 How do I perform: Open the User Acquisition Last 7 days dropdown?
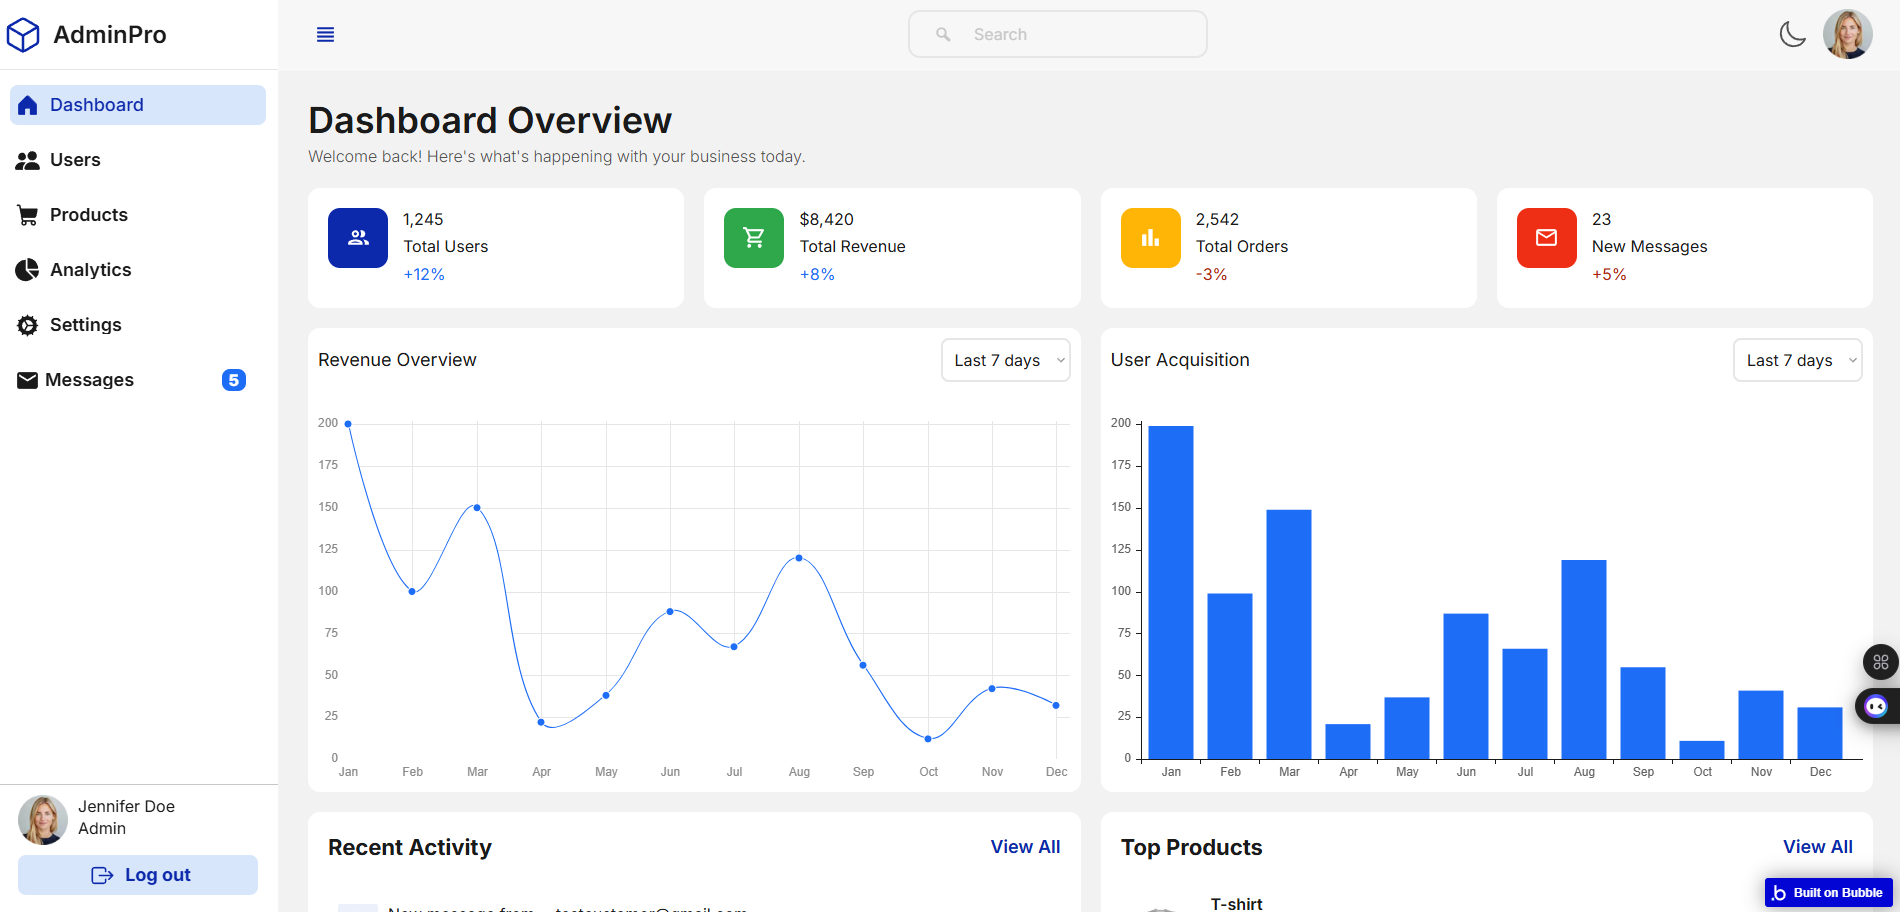1797,360
